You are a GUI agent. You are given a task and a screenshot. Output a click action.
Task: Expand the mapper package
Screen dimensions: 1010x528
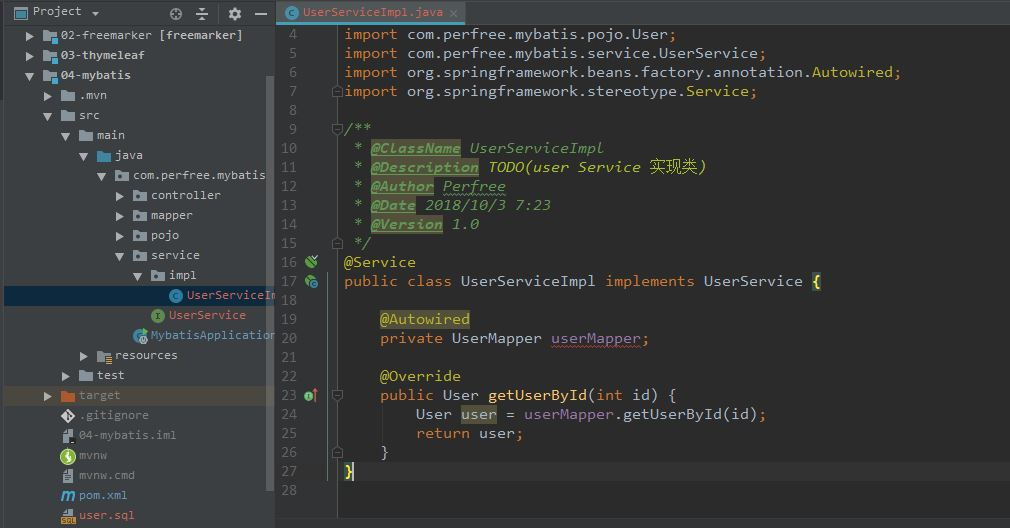coord(119,216)
